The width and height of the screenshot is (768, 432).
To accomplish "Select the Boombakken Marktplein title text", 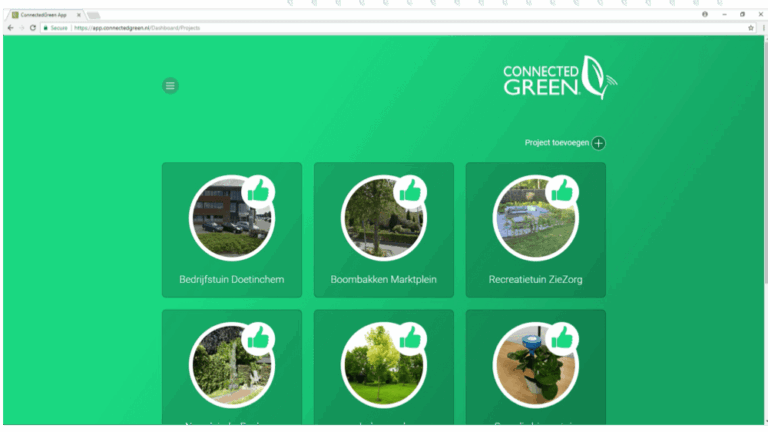I will click(384, 279).
